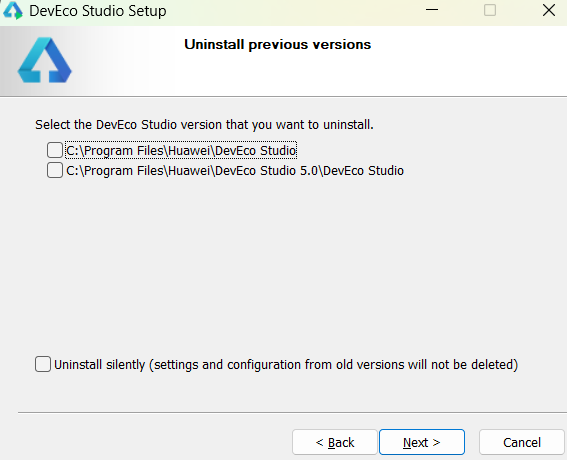Image resolution: width=567 pixels, height=460 pixels.
Task: Select the C:\Program Files\Huawei\DevEco Studio label
Action: pos(181,150)
